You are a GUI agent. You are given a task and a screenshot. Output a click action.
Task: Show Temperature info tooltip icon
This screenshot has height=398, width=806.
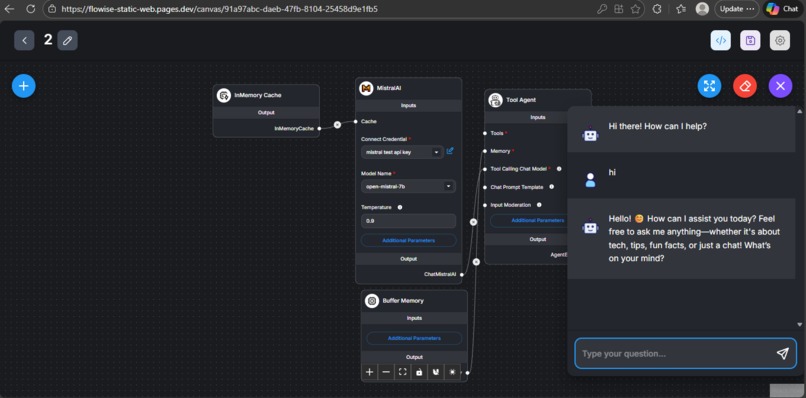(400, 207)
